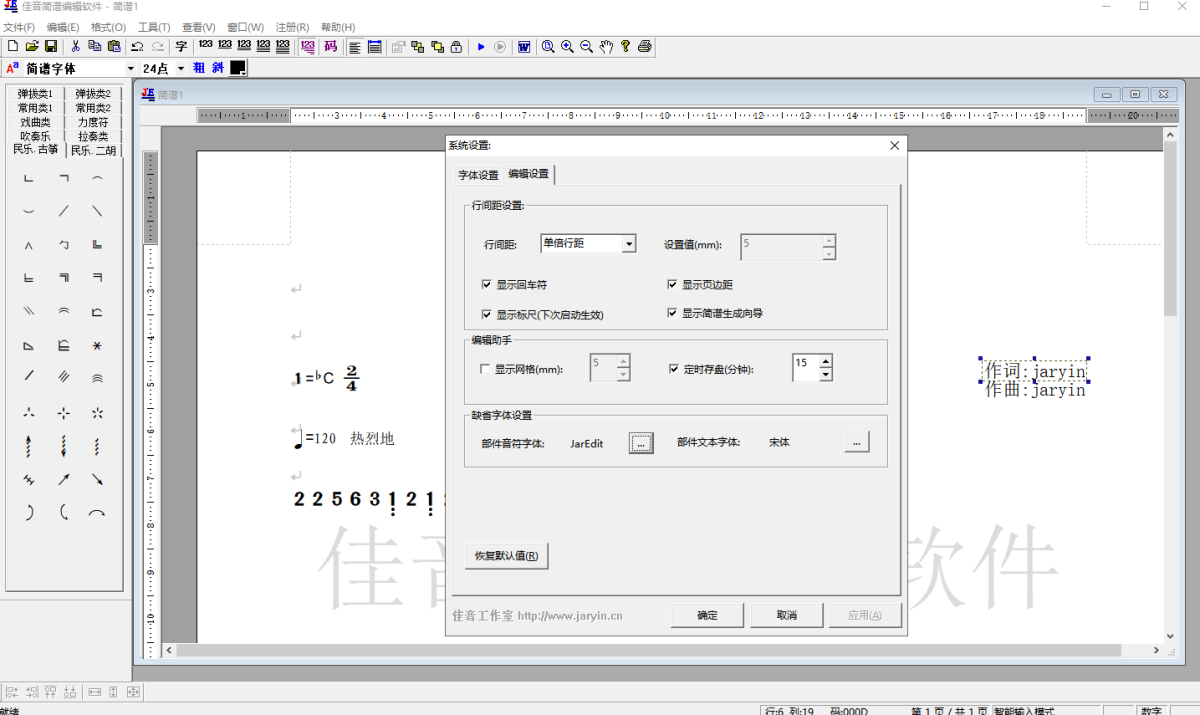Viewport: 1200px width, 715px height.
Task: Click the Save file toolbar icon
Action: coord(51,47)
